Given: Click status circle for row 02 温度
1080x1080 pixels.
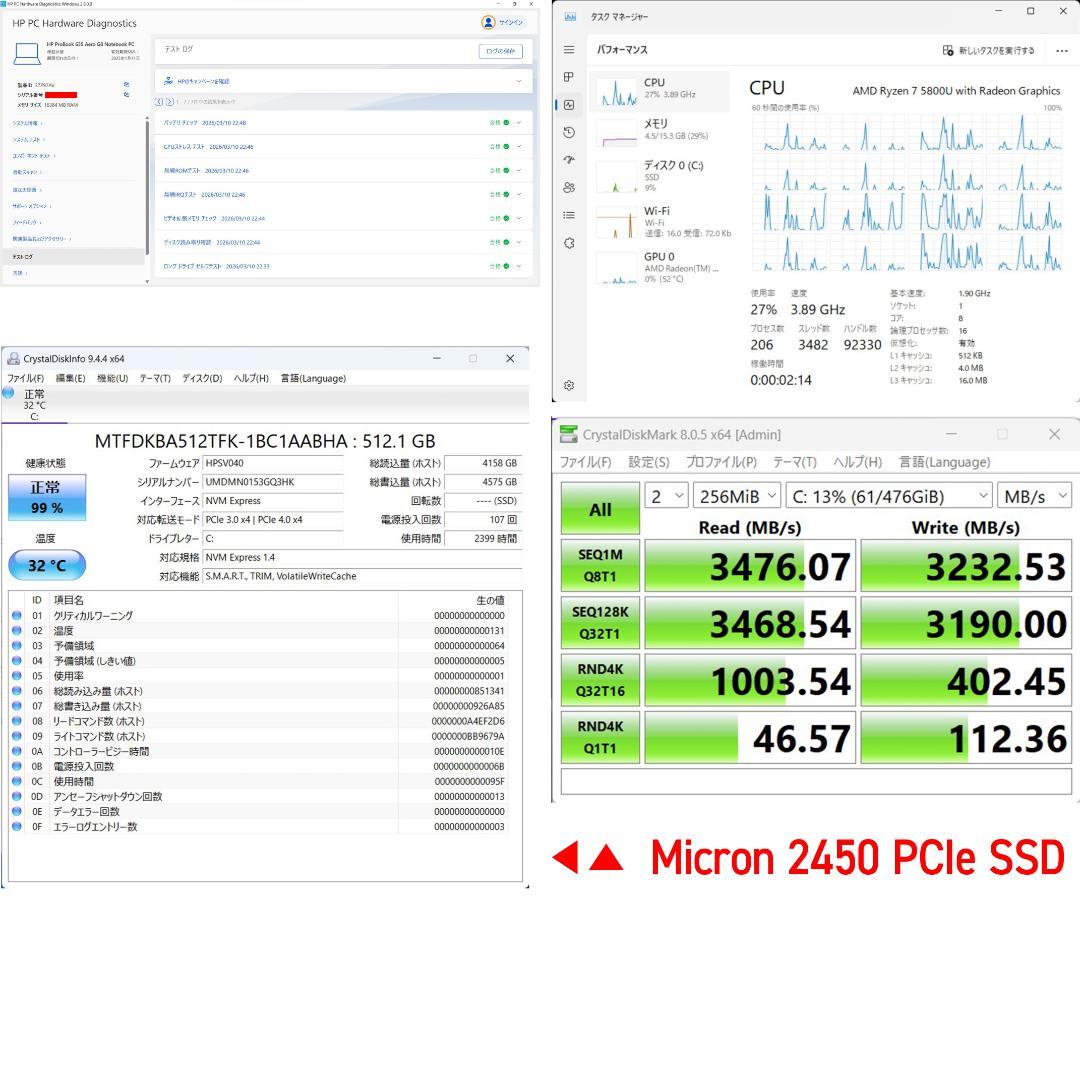Looking at the screenshot, I should coord(17,630).
